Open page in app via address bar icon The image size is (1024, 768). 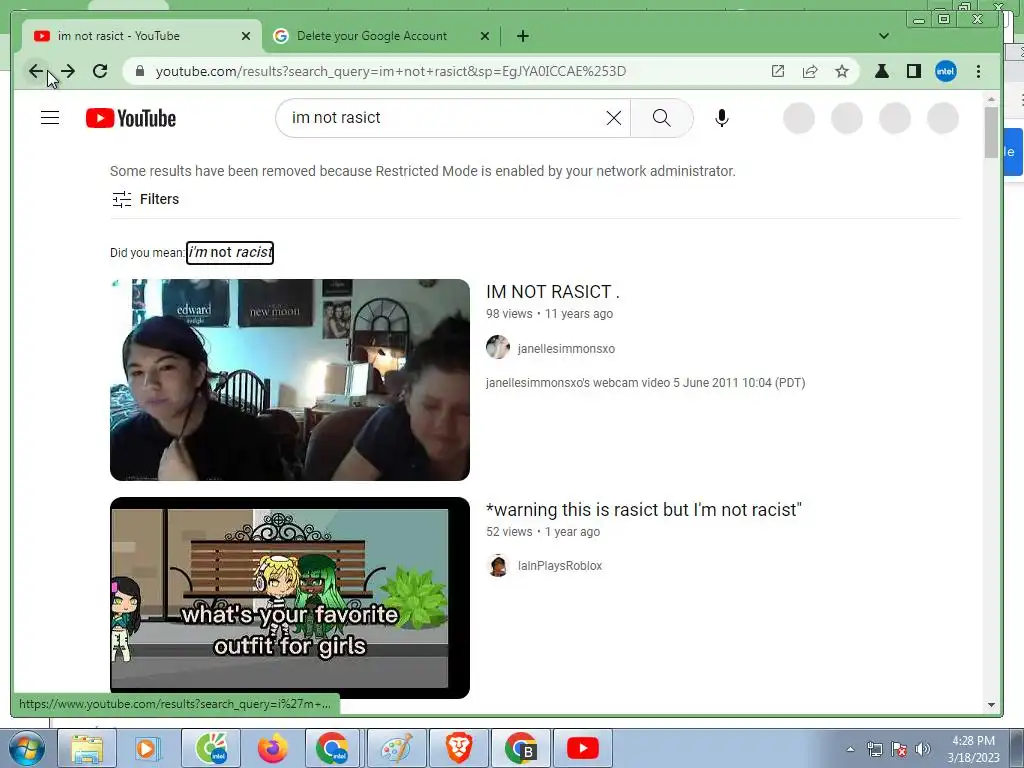778,71
